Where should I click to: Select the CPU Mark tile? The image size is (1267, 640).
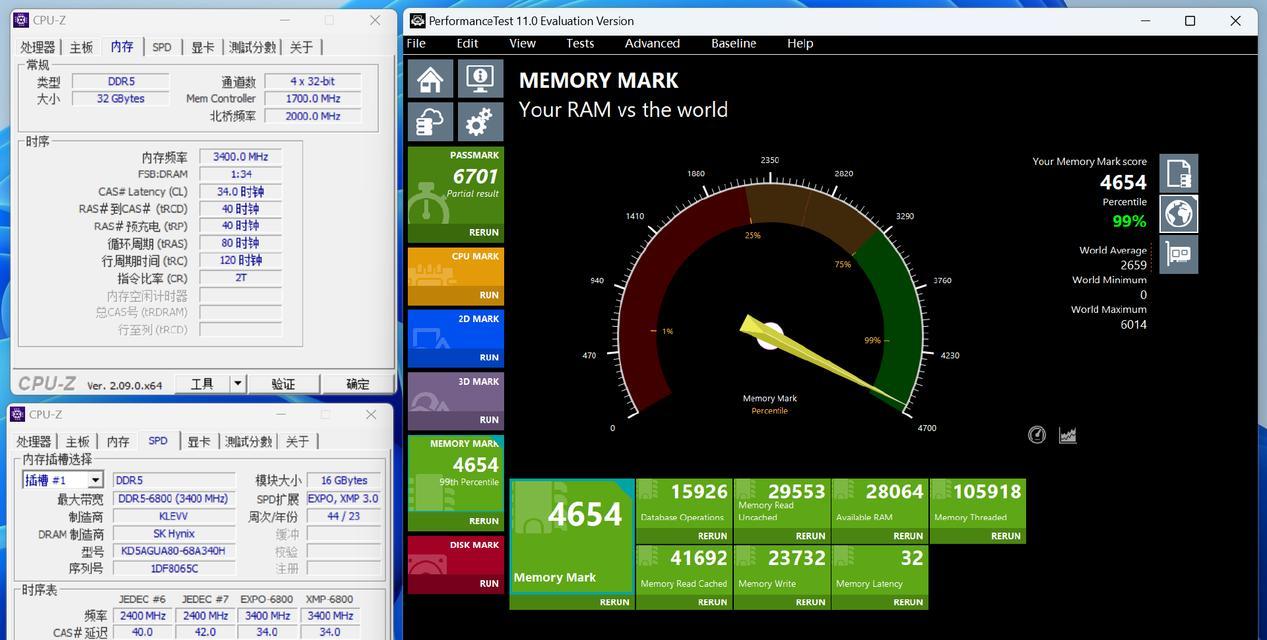point(456,276)
